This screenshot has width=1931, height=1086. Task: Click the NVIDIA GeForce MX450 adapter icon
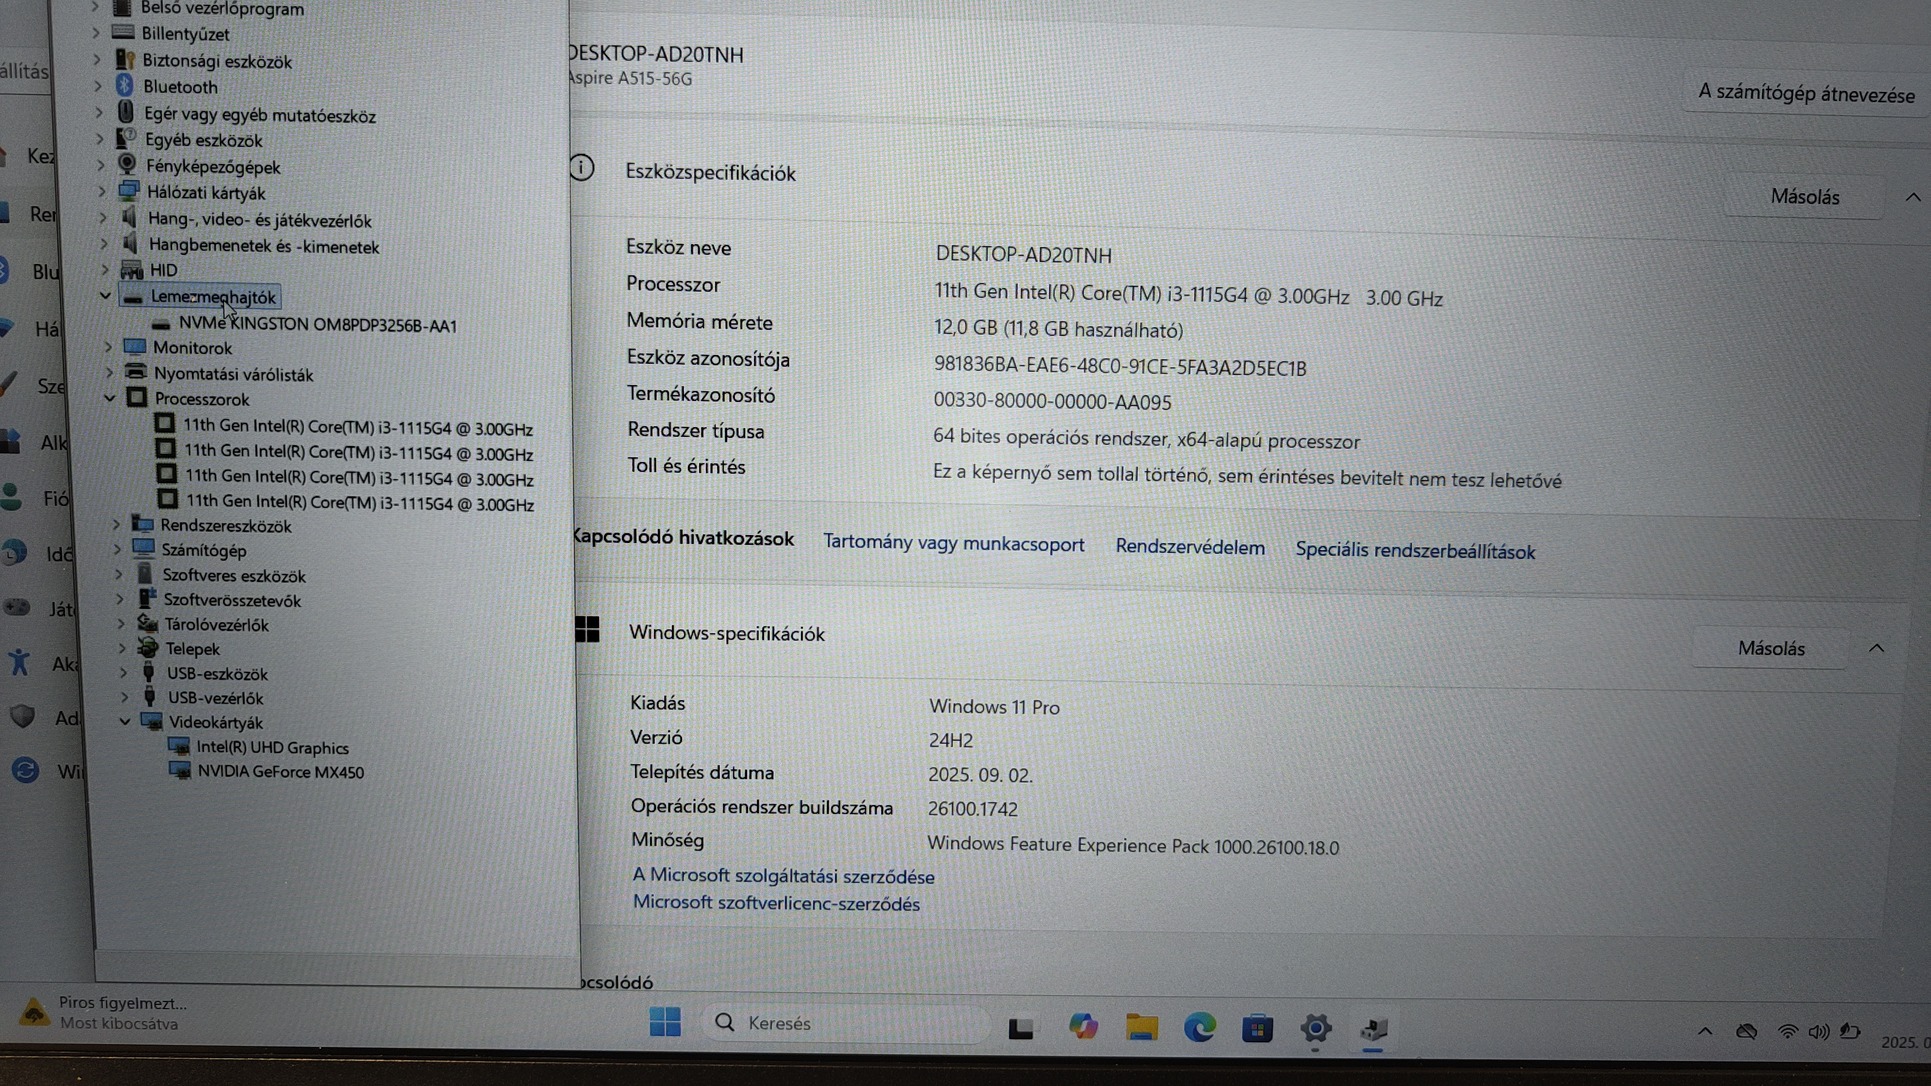coord(180,771)
